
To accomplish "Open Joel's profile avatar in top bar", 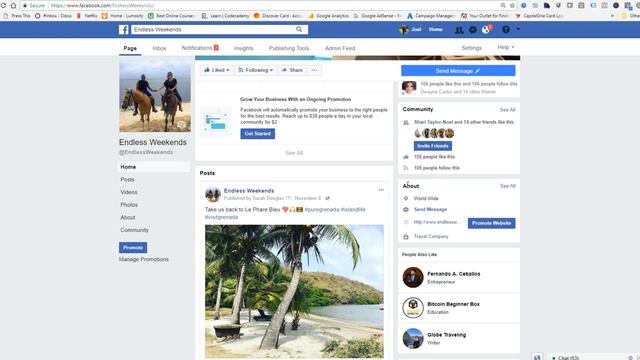I will (x=404, y=29).
